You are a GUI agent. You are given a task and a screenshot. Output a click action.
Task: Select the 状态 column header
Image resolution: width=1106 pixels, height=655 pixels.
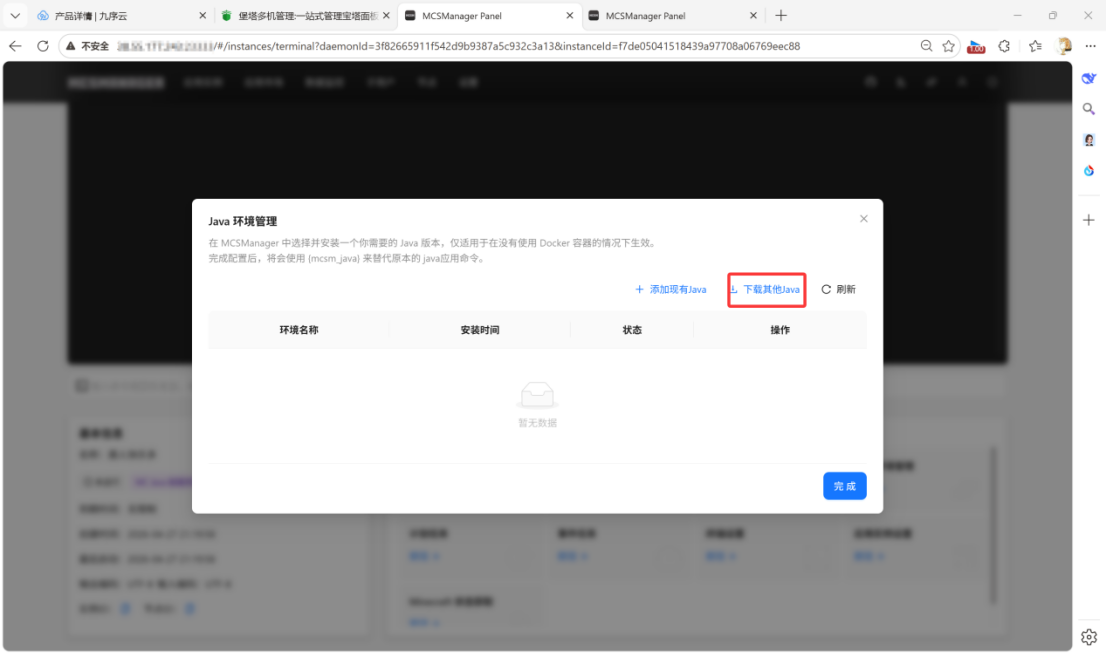pyautogui.click(x=632, y=330)
